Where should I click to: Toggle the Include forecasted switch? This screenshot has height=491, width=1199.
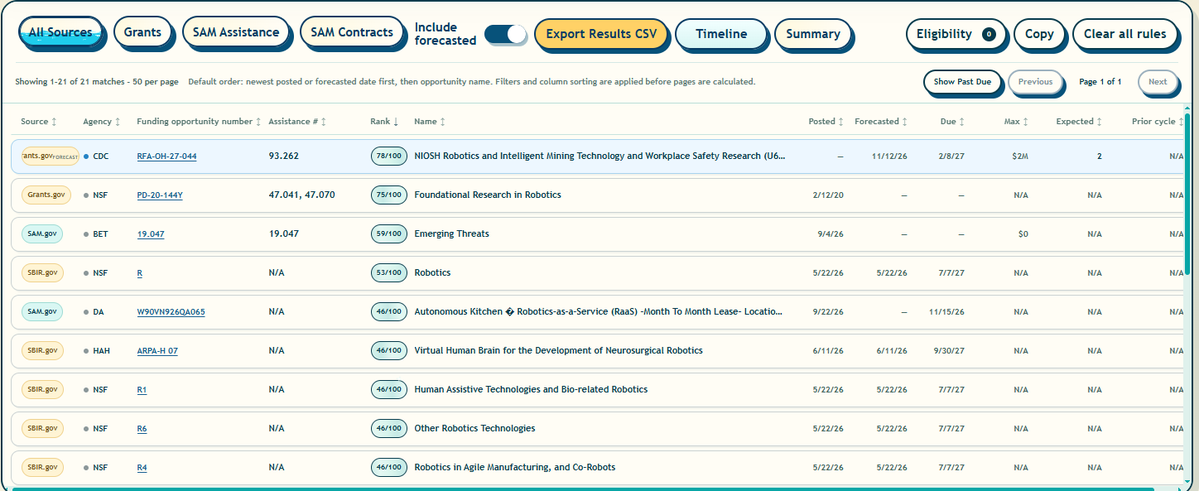[505, 34]
